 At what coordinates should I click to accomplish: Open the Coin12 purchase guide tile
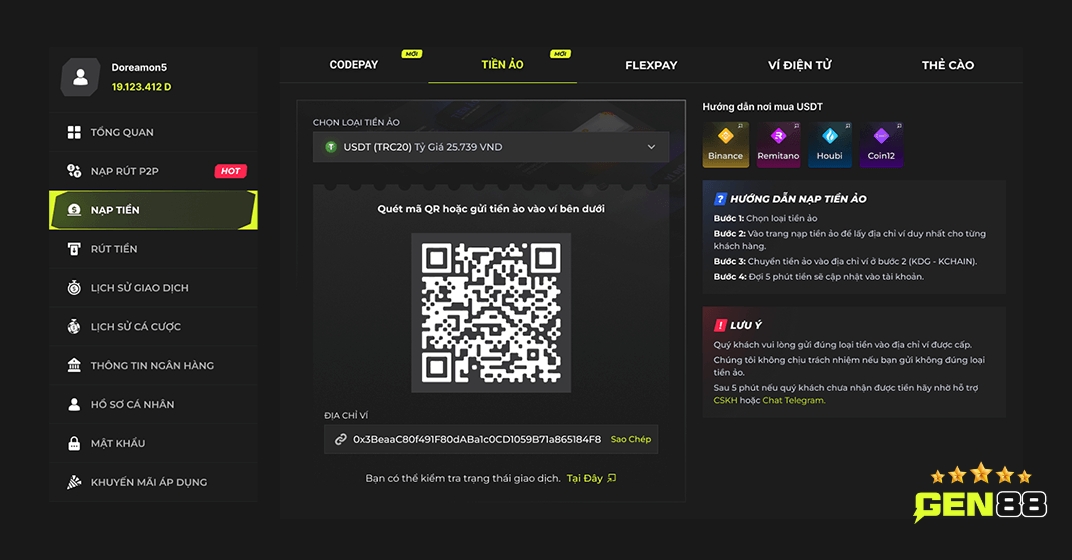click(881, 144)
